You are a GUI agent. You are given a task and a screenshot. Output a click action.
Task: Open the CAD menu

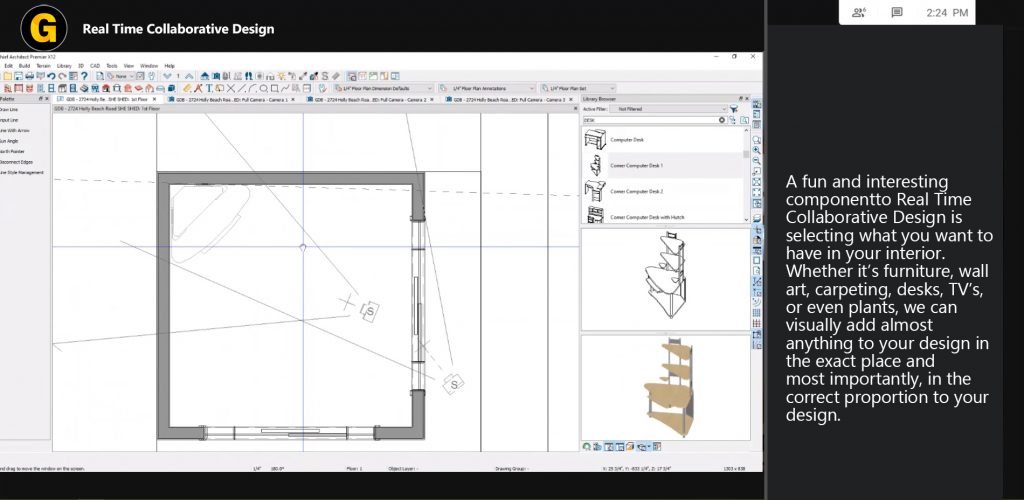(x=95, y=66)
